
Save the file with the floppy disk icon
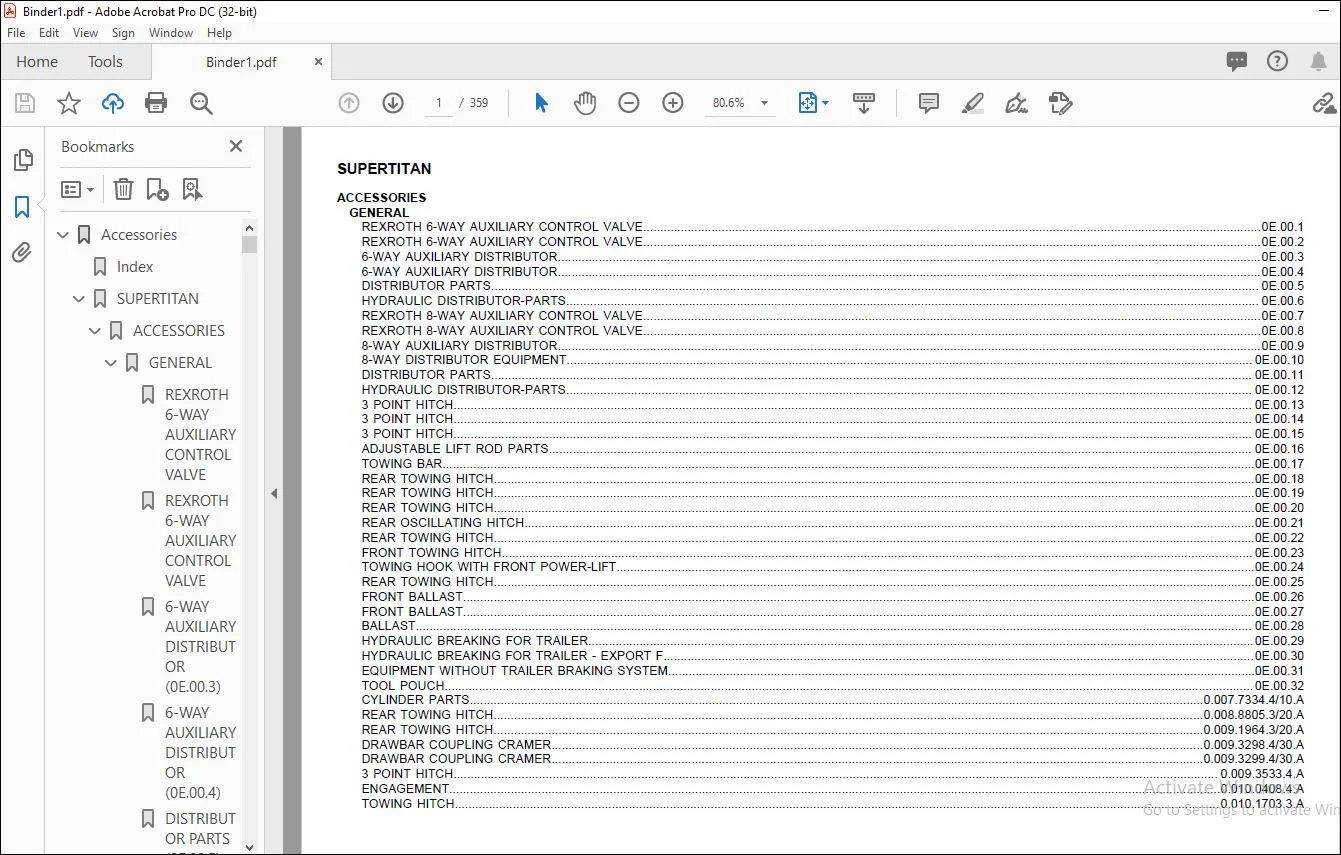tap(25, 103)
